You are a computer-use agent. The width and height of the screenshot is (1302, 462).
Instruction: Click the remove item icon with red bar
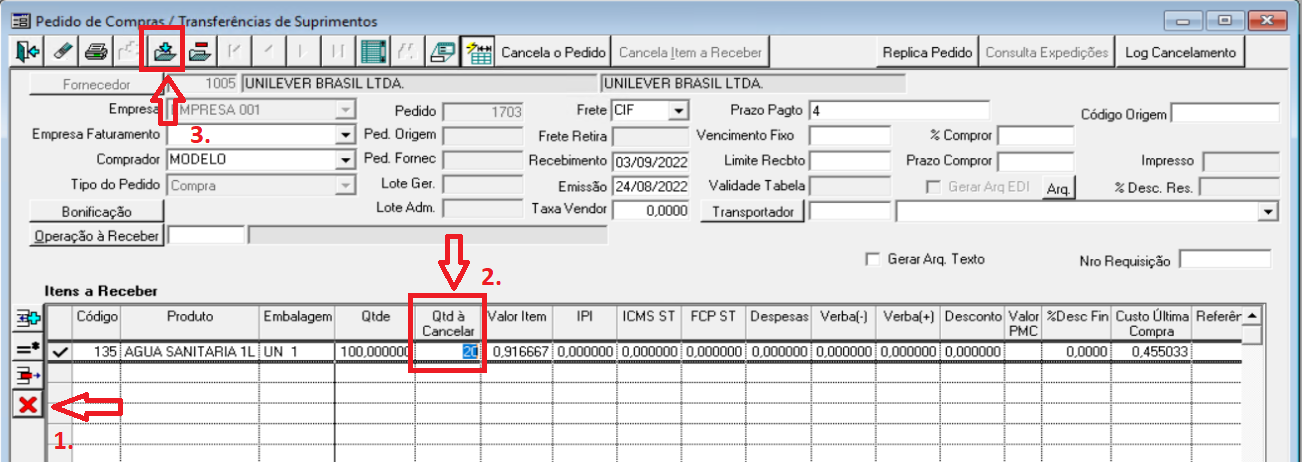pos(26,376)
